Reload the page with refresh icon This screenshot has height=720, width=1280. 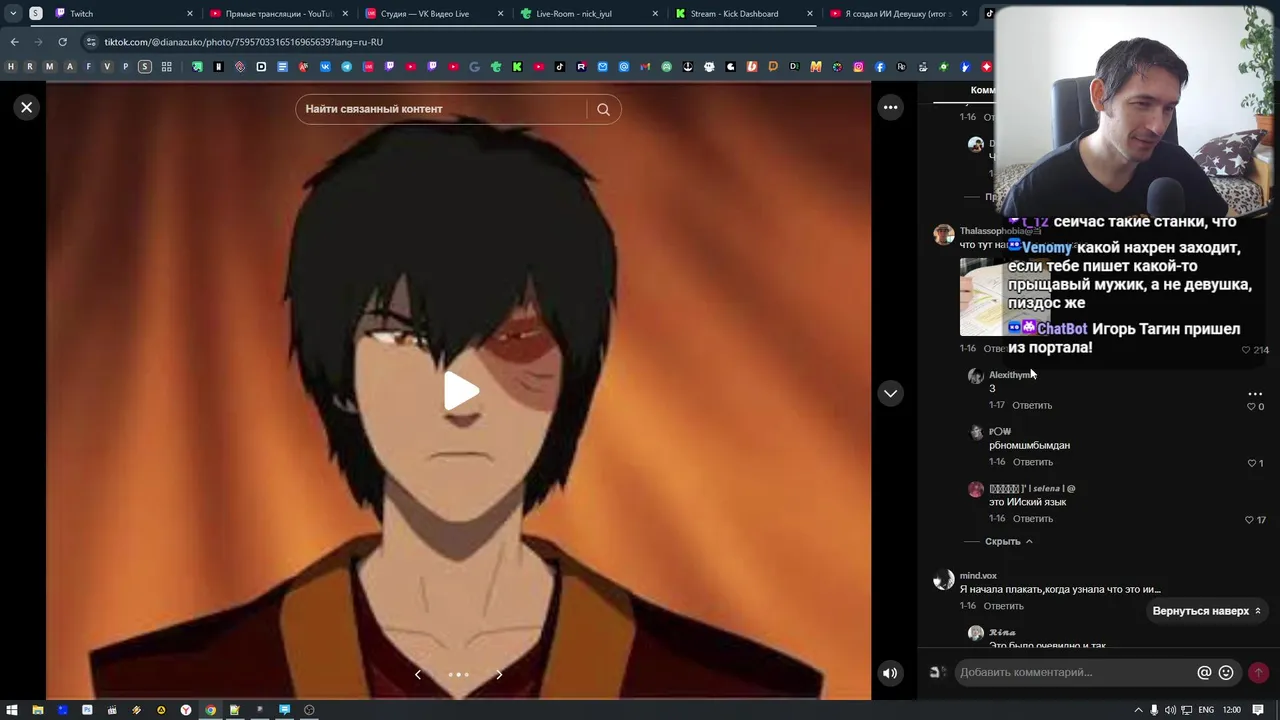62,42
